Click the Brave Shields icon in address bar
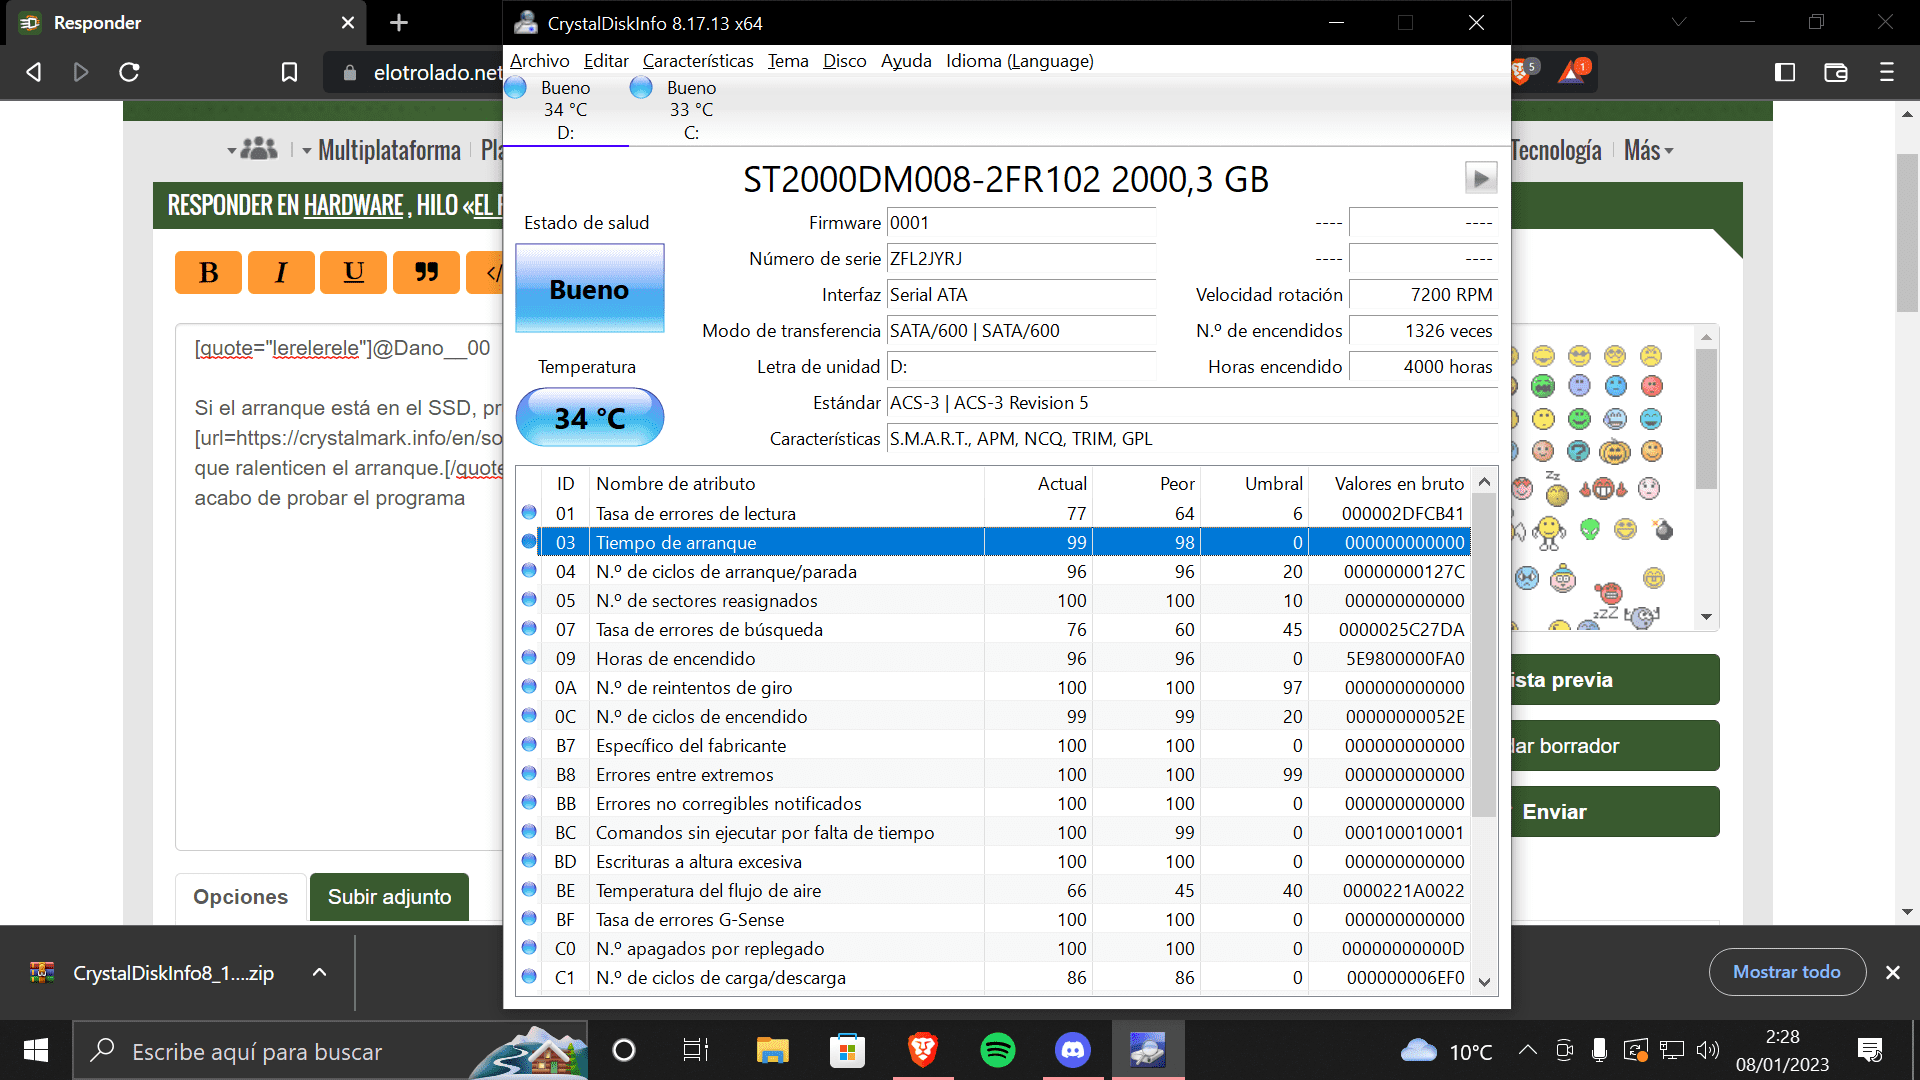Image resolution: width=1920 pixels, height=1080 pixels. (x=1523, y=71)
